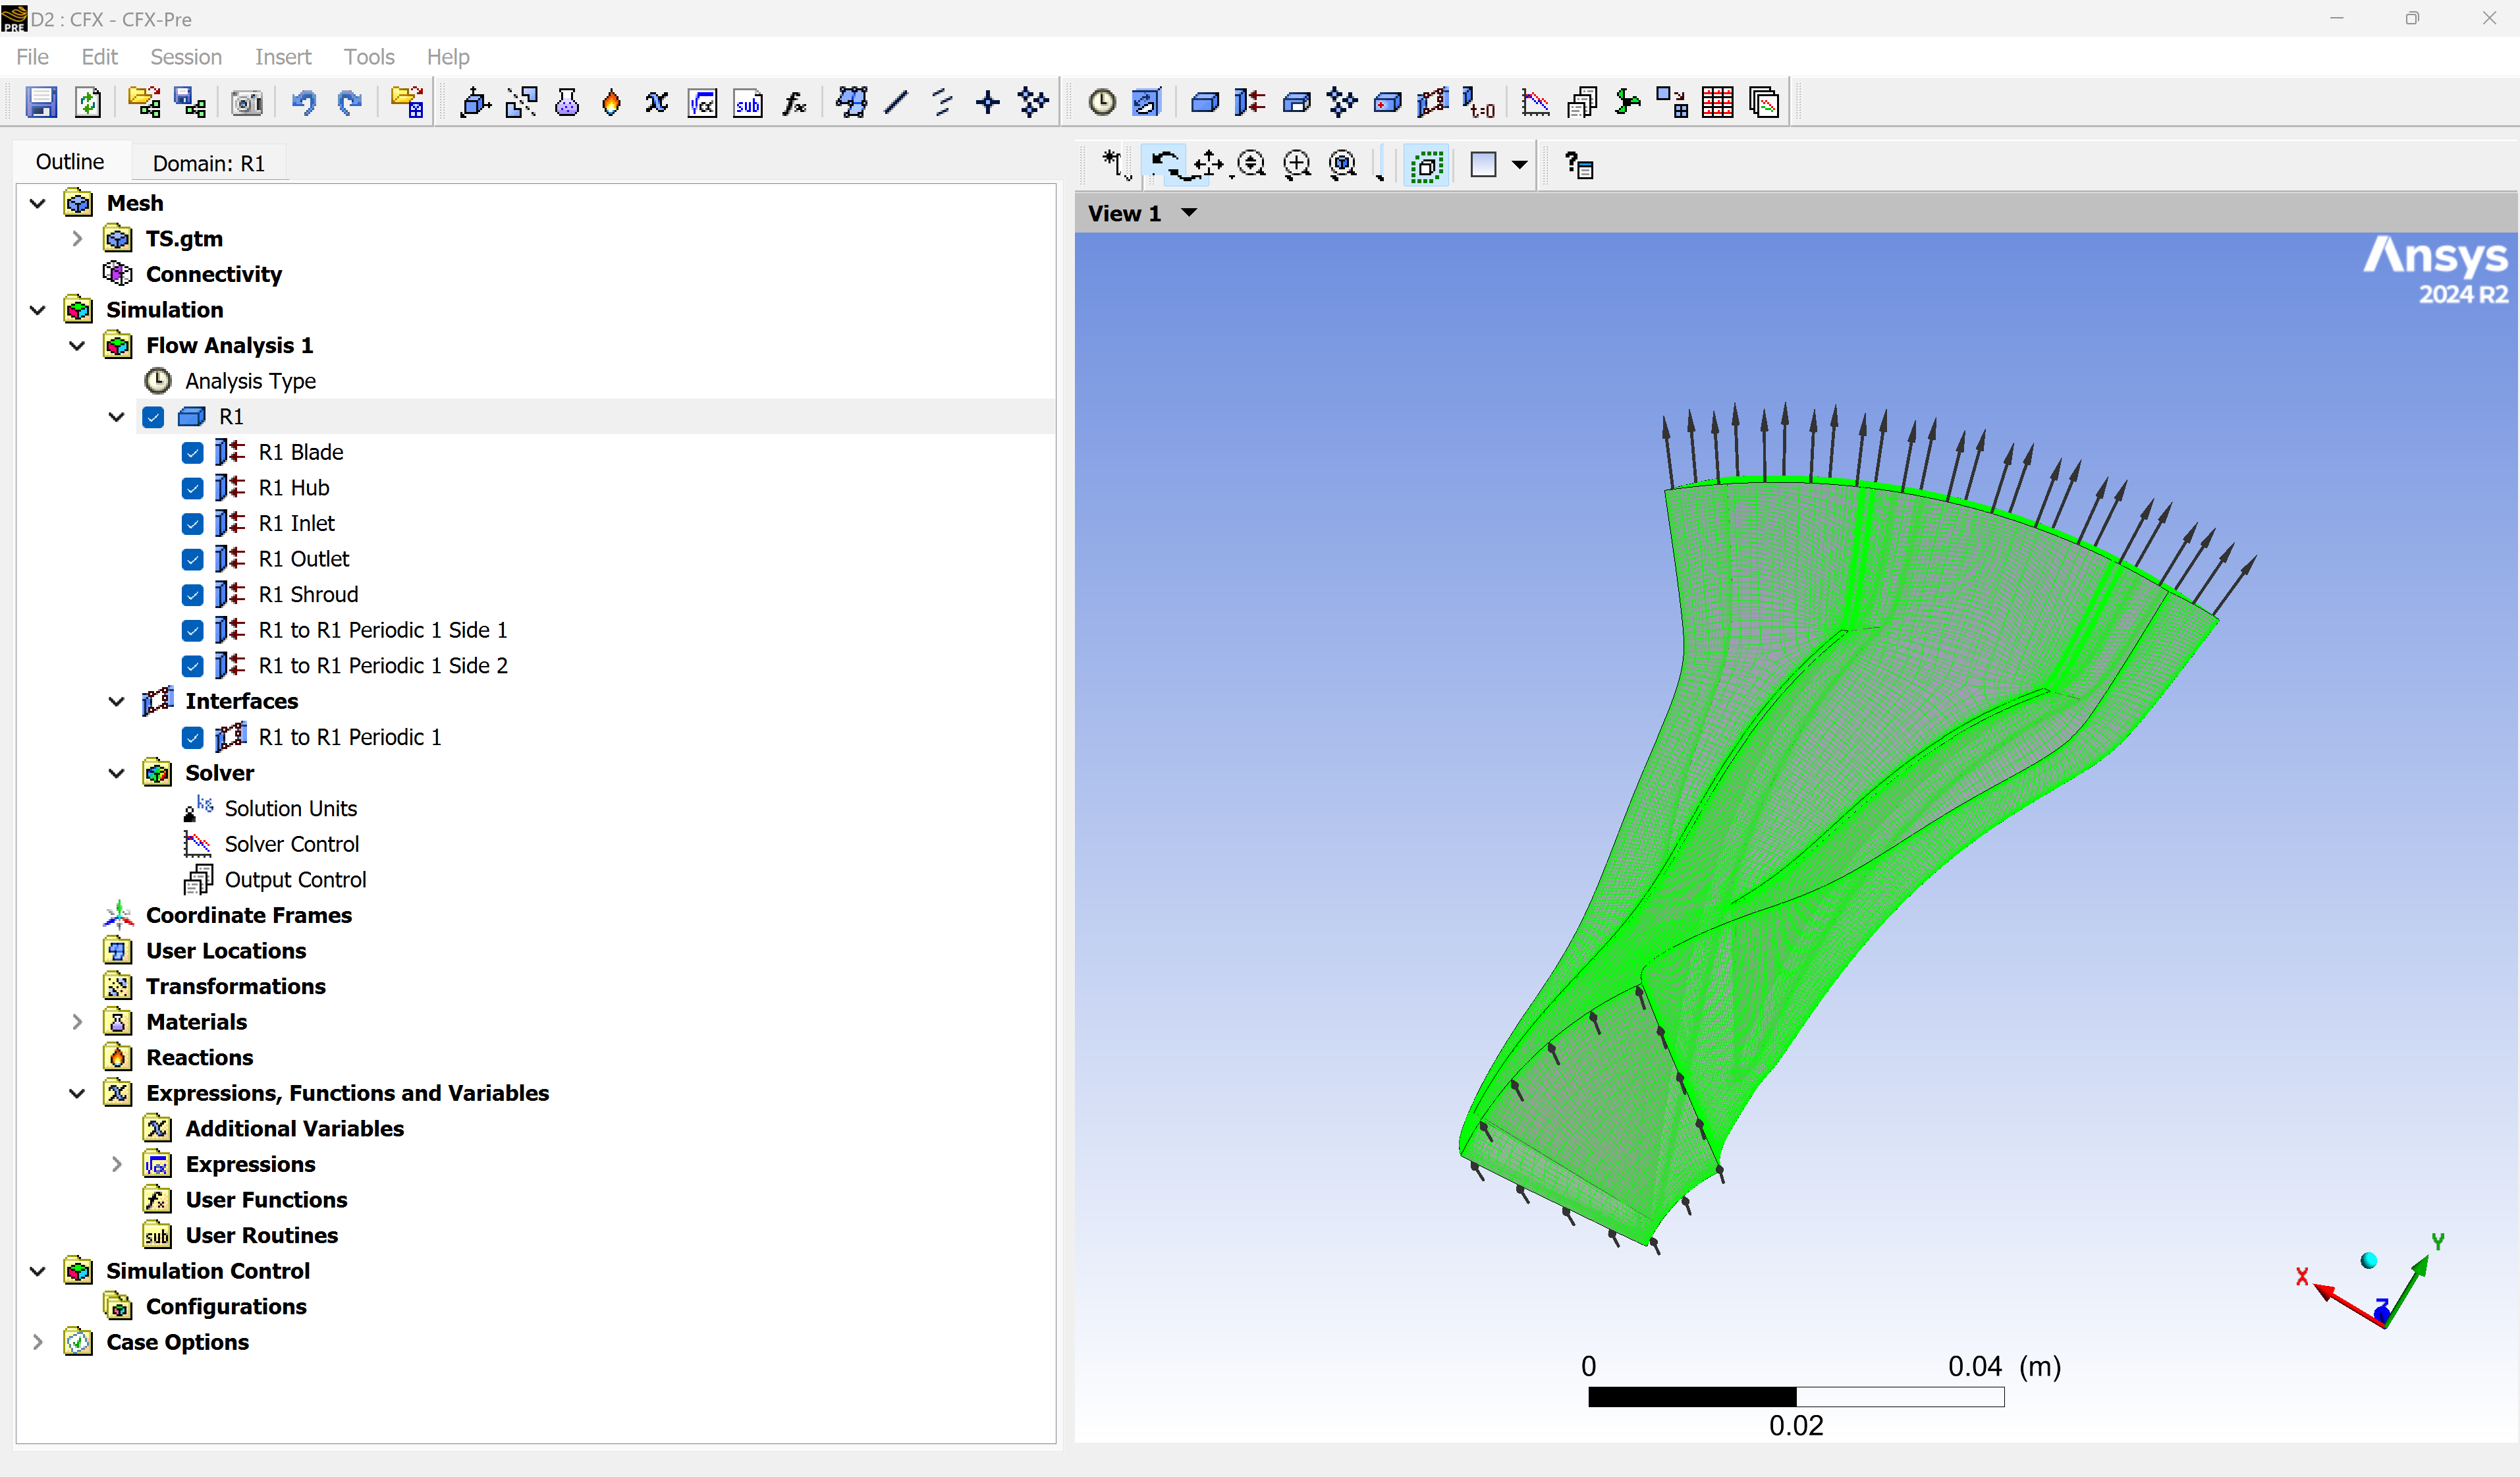Expand the Case Options node

click(x=38, y=1342)
